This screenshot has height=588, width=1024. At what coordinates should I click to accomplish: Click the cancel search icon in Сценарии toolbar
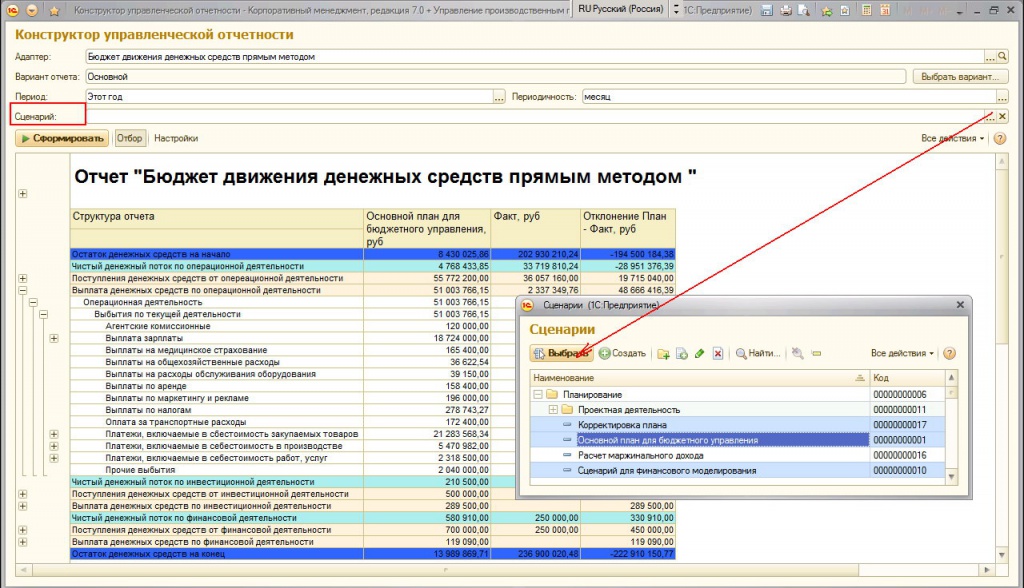point(797,353)
